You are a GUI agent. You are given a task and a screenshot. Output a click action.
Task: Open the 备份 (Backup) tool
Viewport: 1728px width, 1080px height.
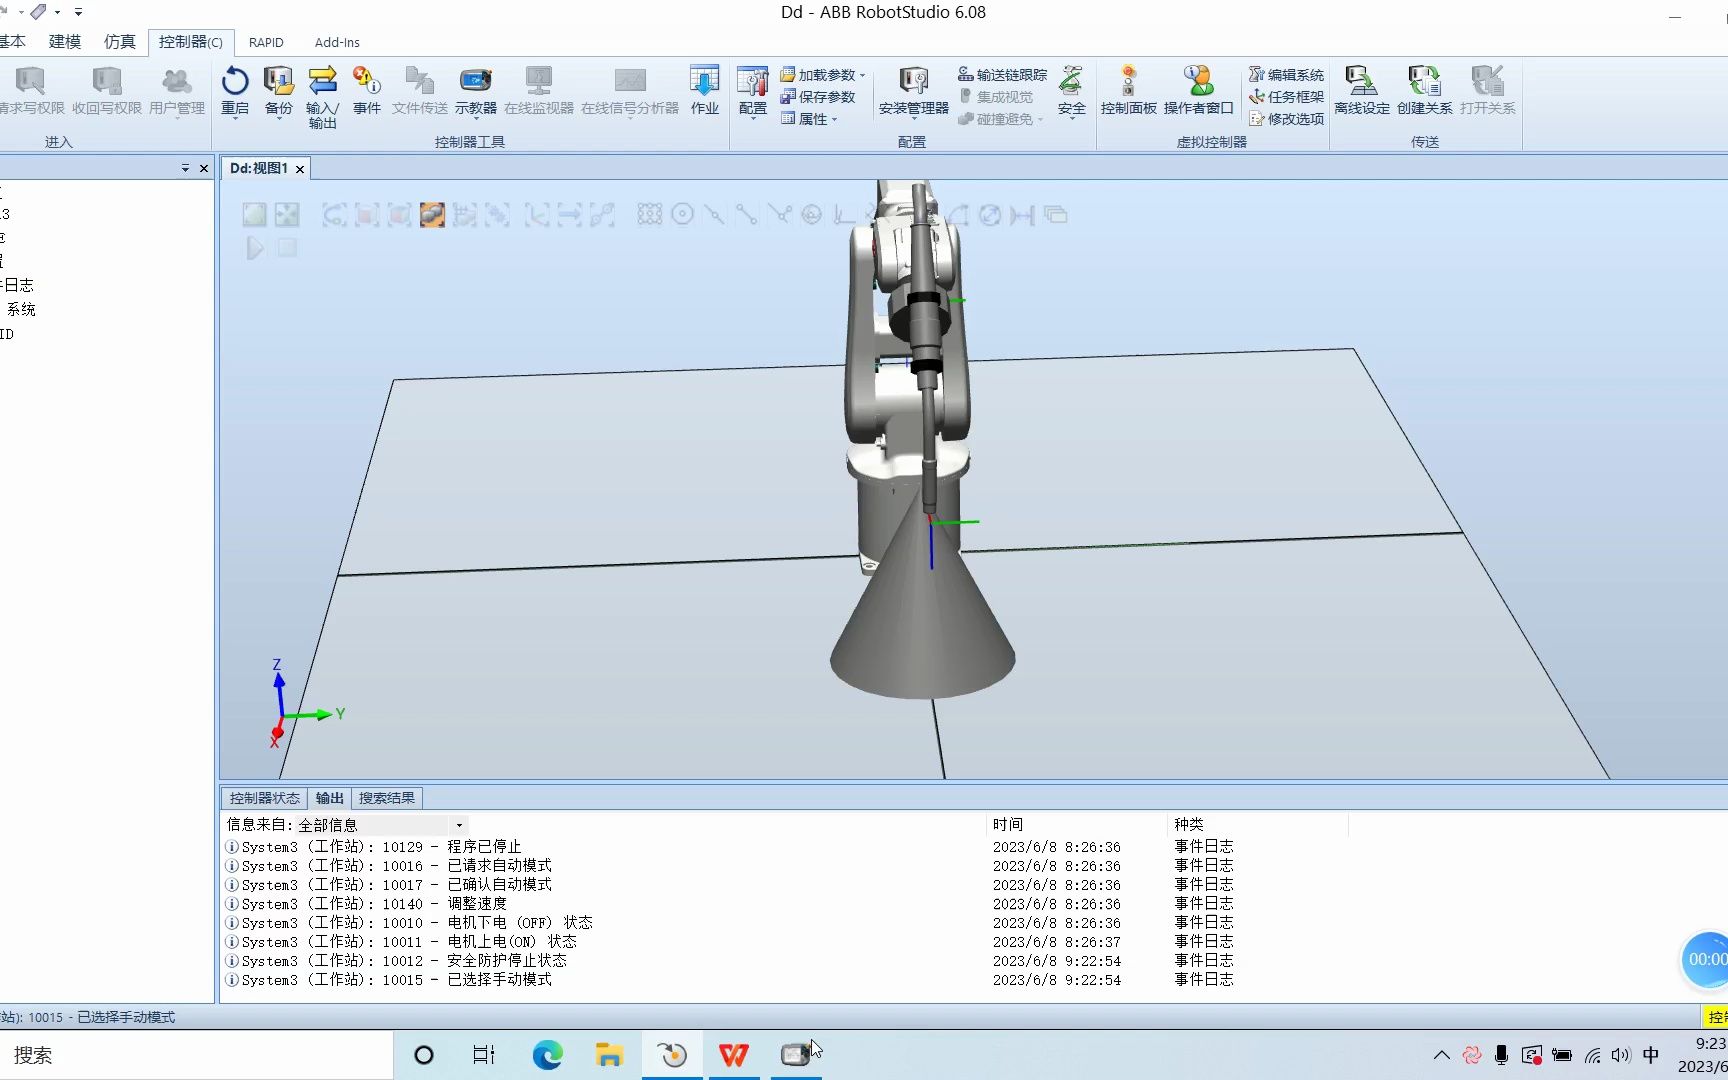(278, 91)
